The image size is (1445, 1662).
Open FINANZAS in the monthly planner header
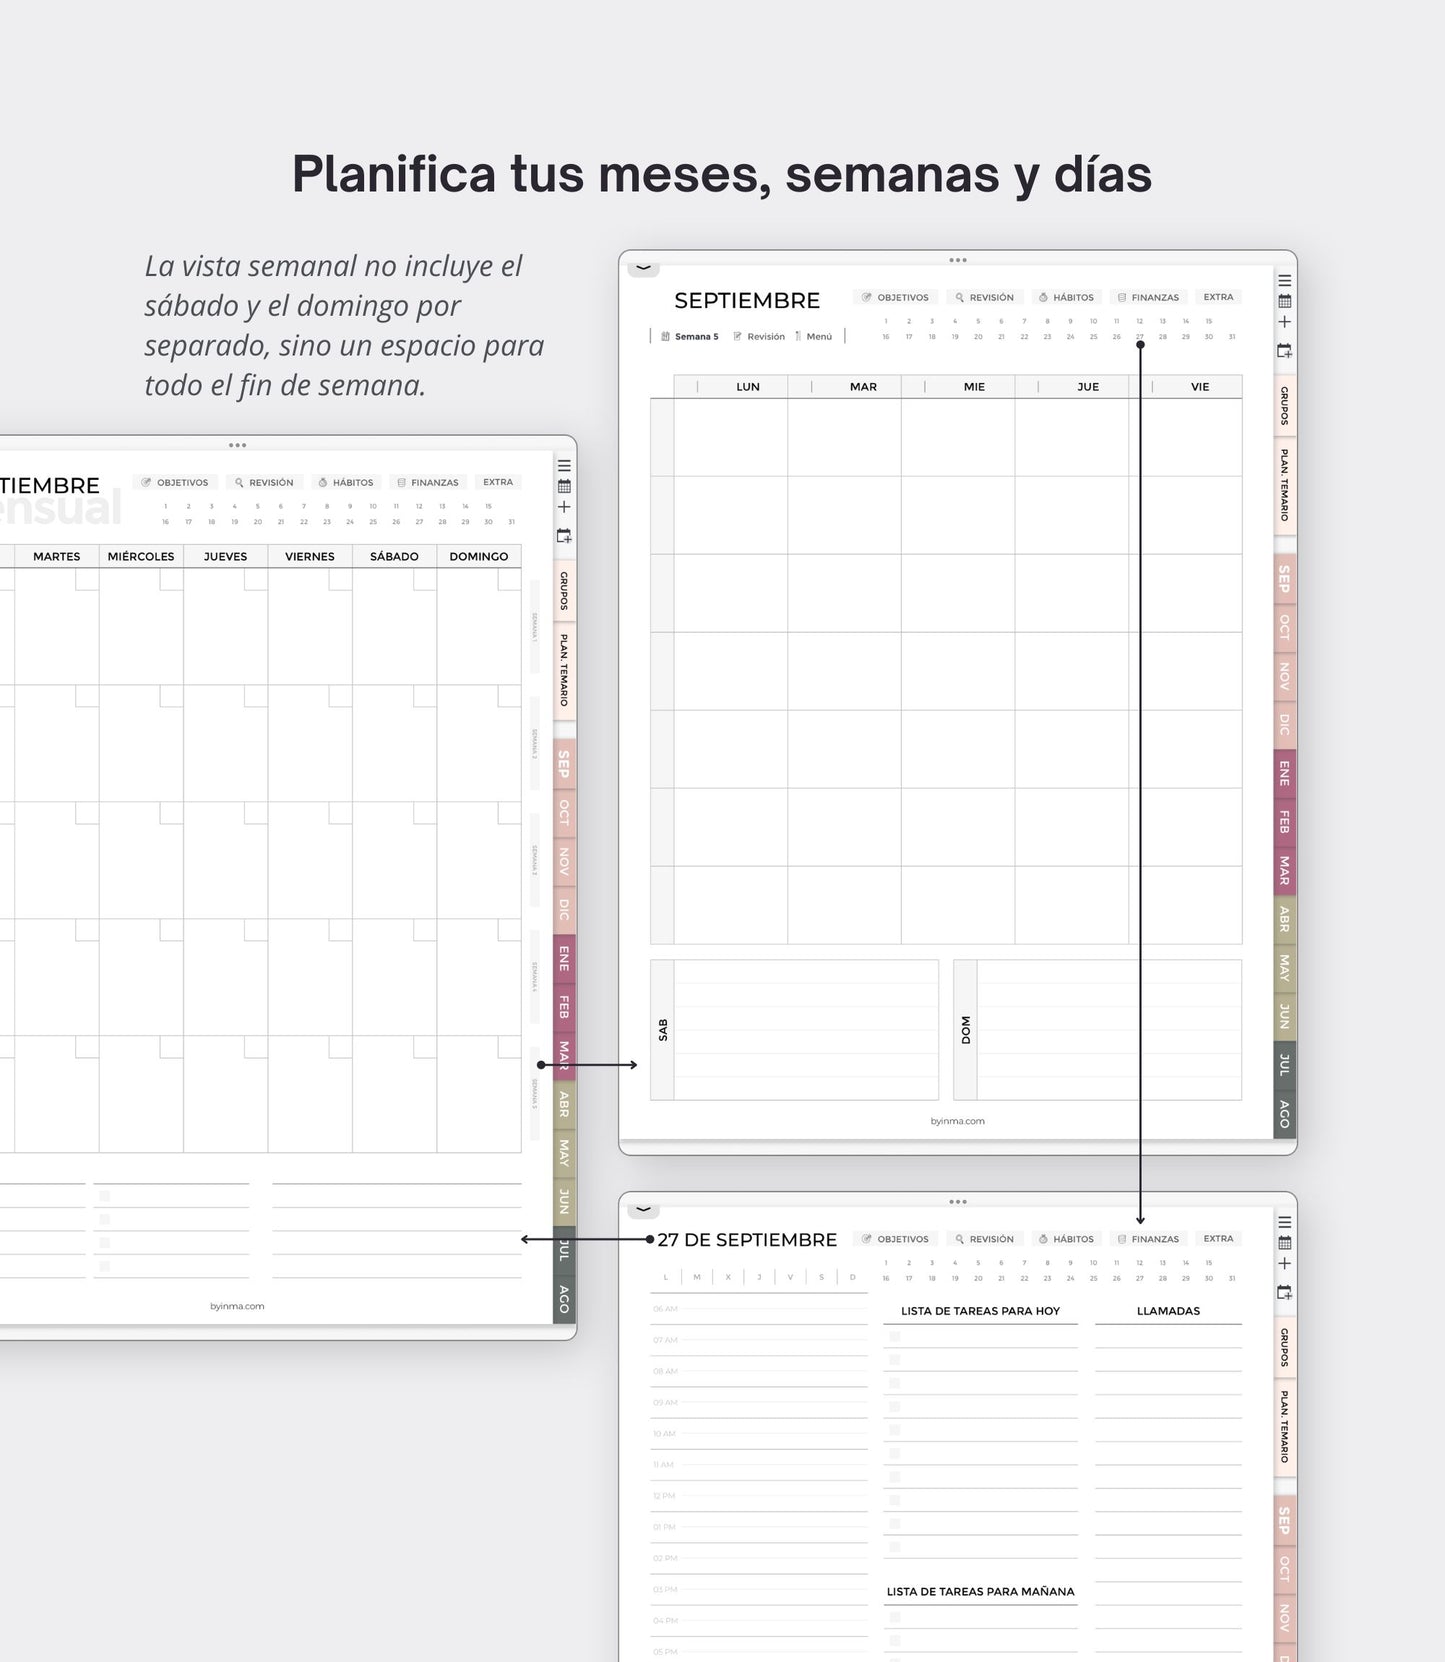[x=428, y=483]
